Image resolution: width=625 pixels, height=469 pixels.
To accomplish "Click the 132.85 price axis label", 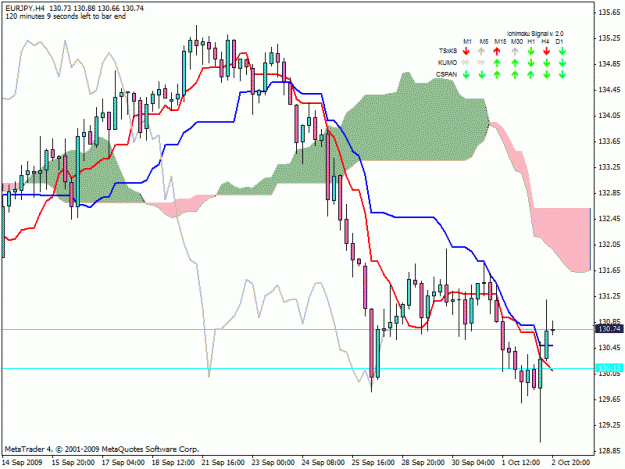I will point(609,193).
